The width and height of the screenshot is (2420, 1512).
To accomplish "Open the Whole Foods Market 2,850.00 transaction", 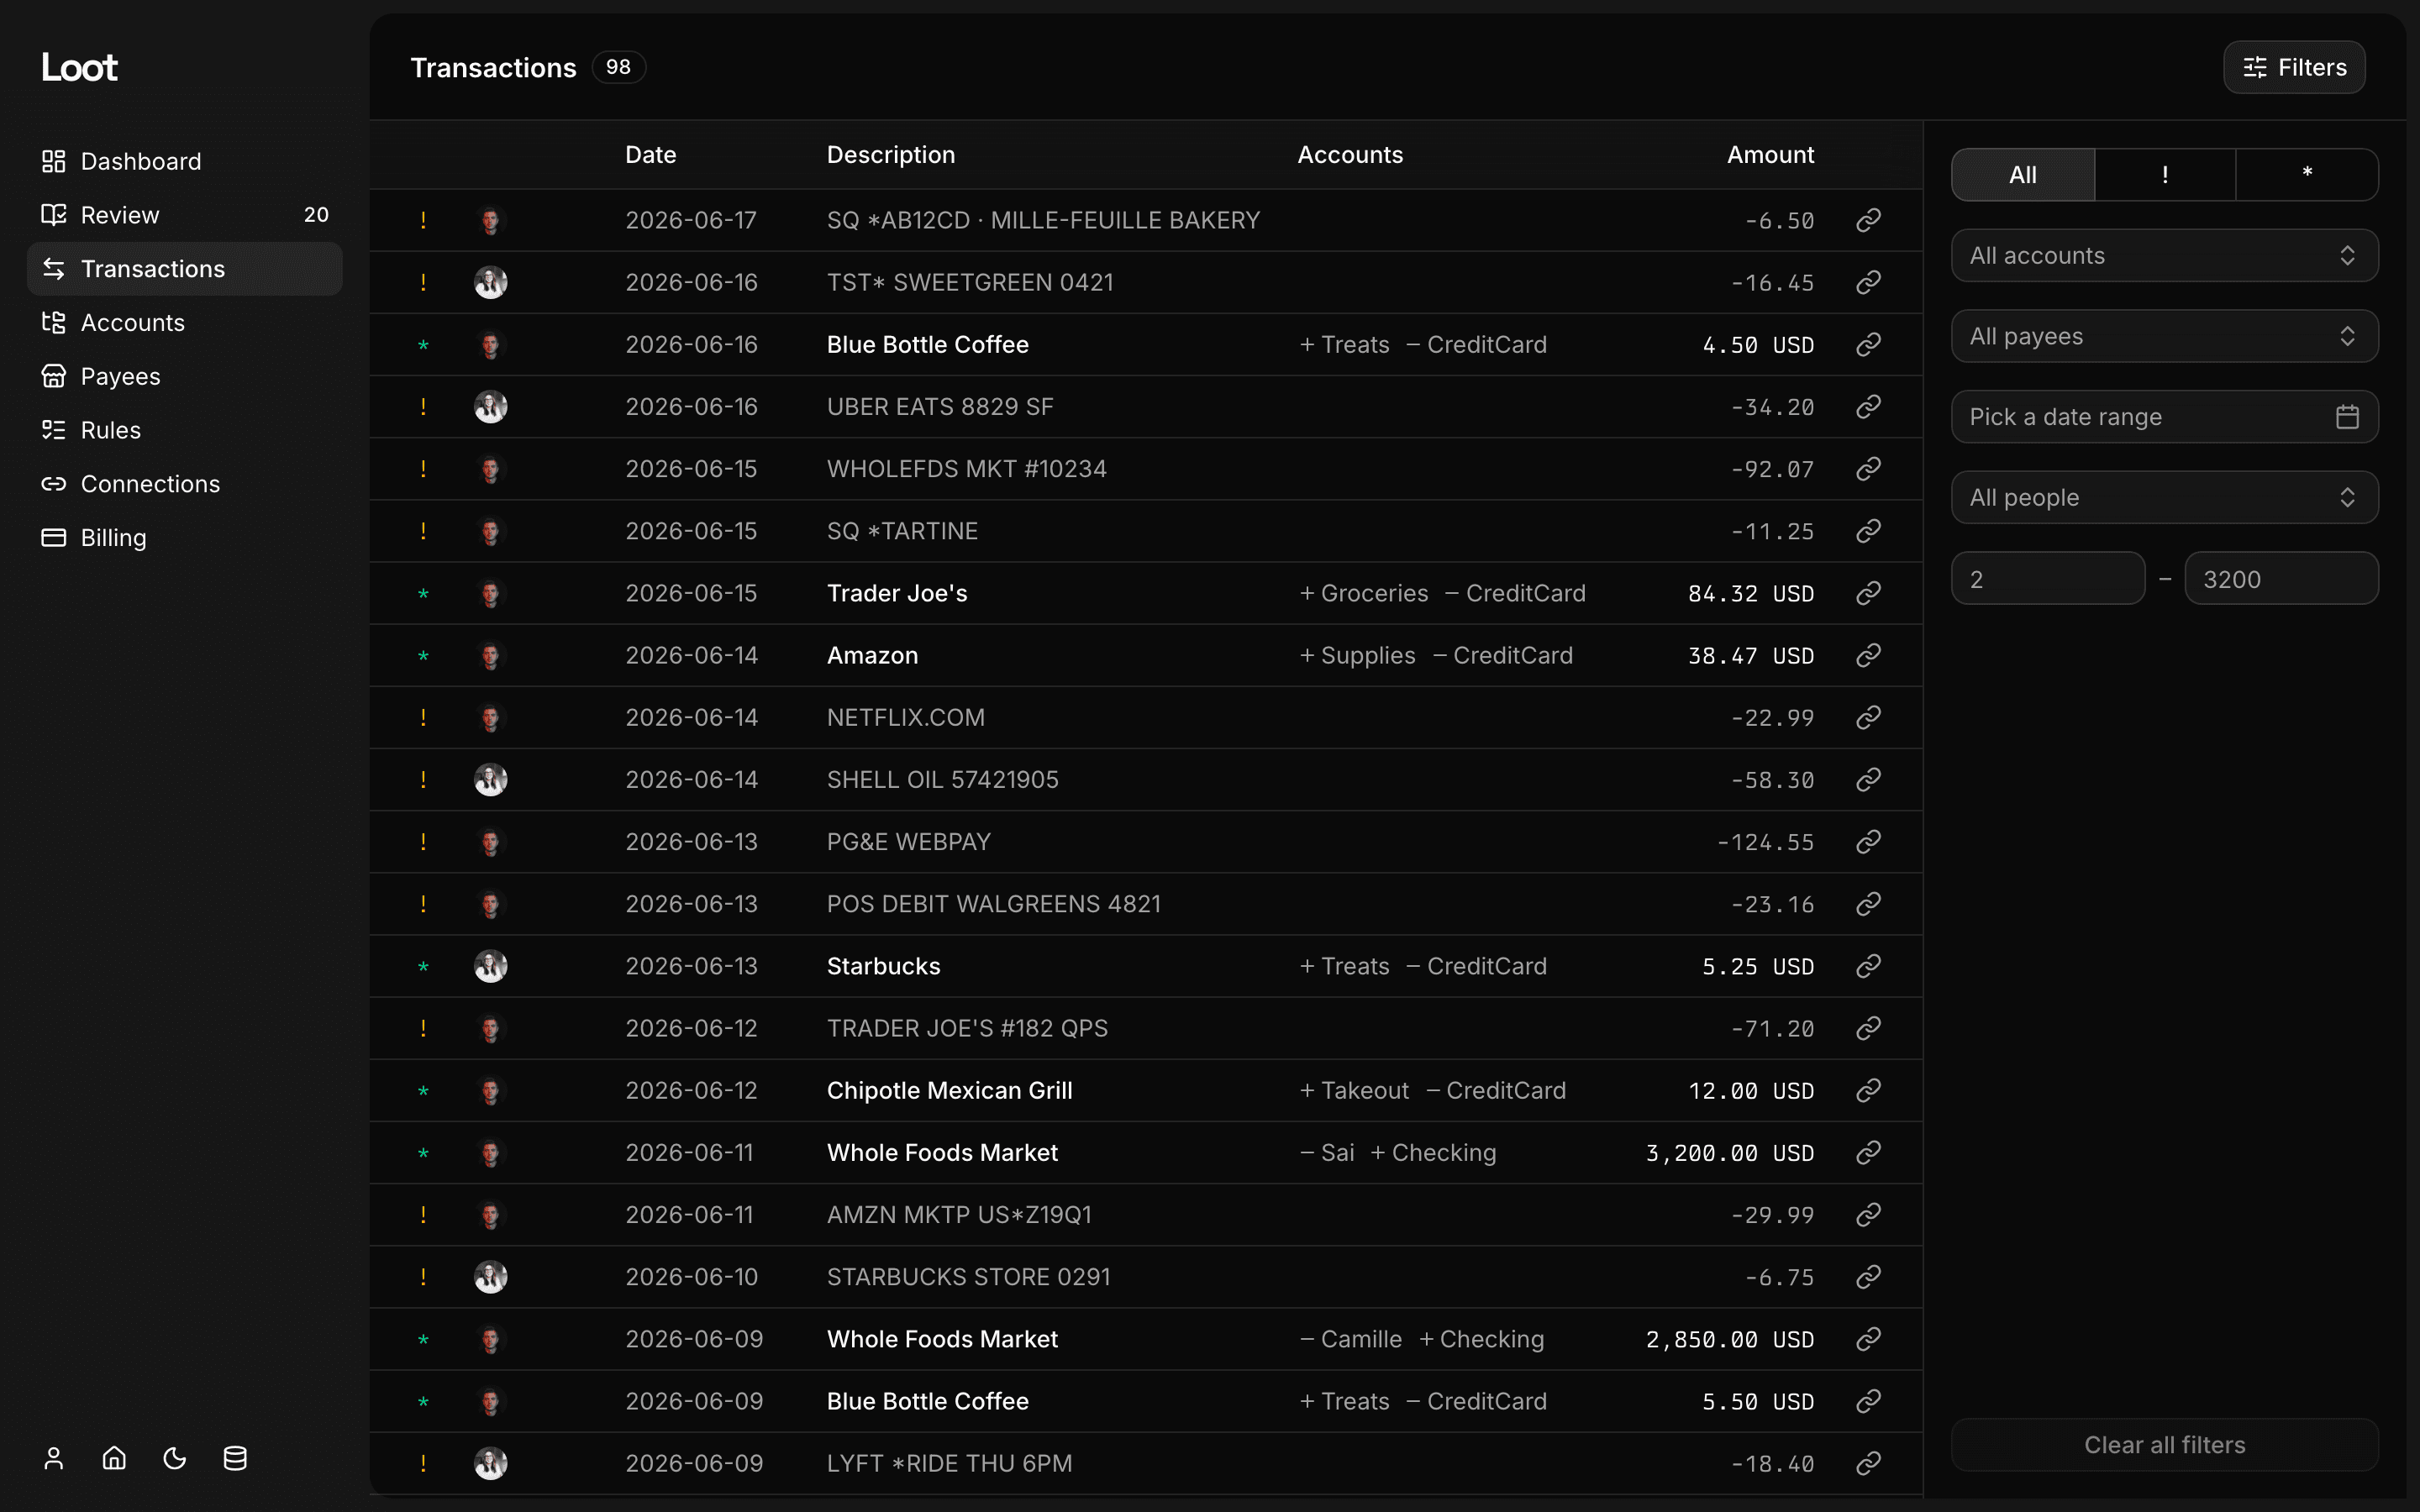I will (1146, 1339).
